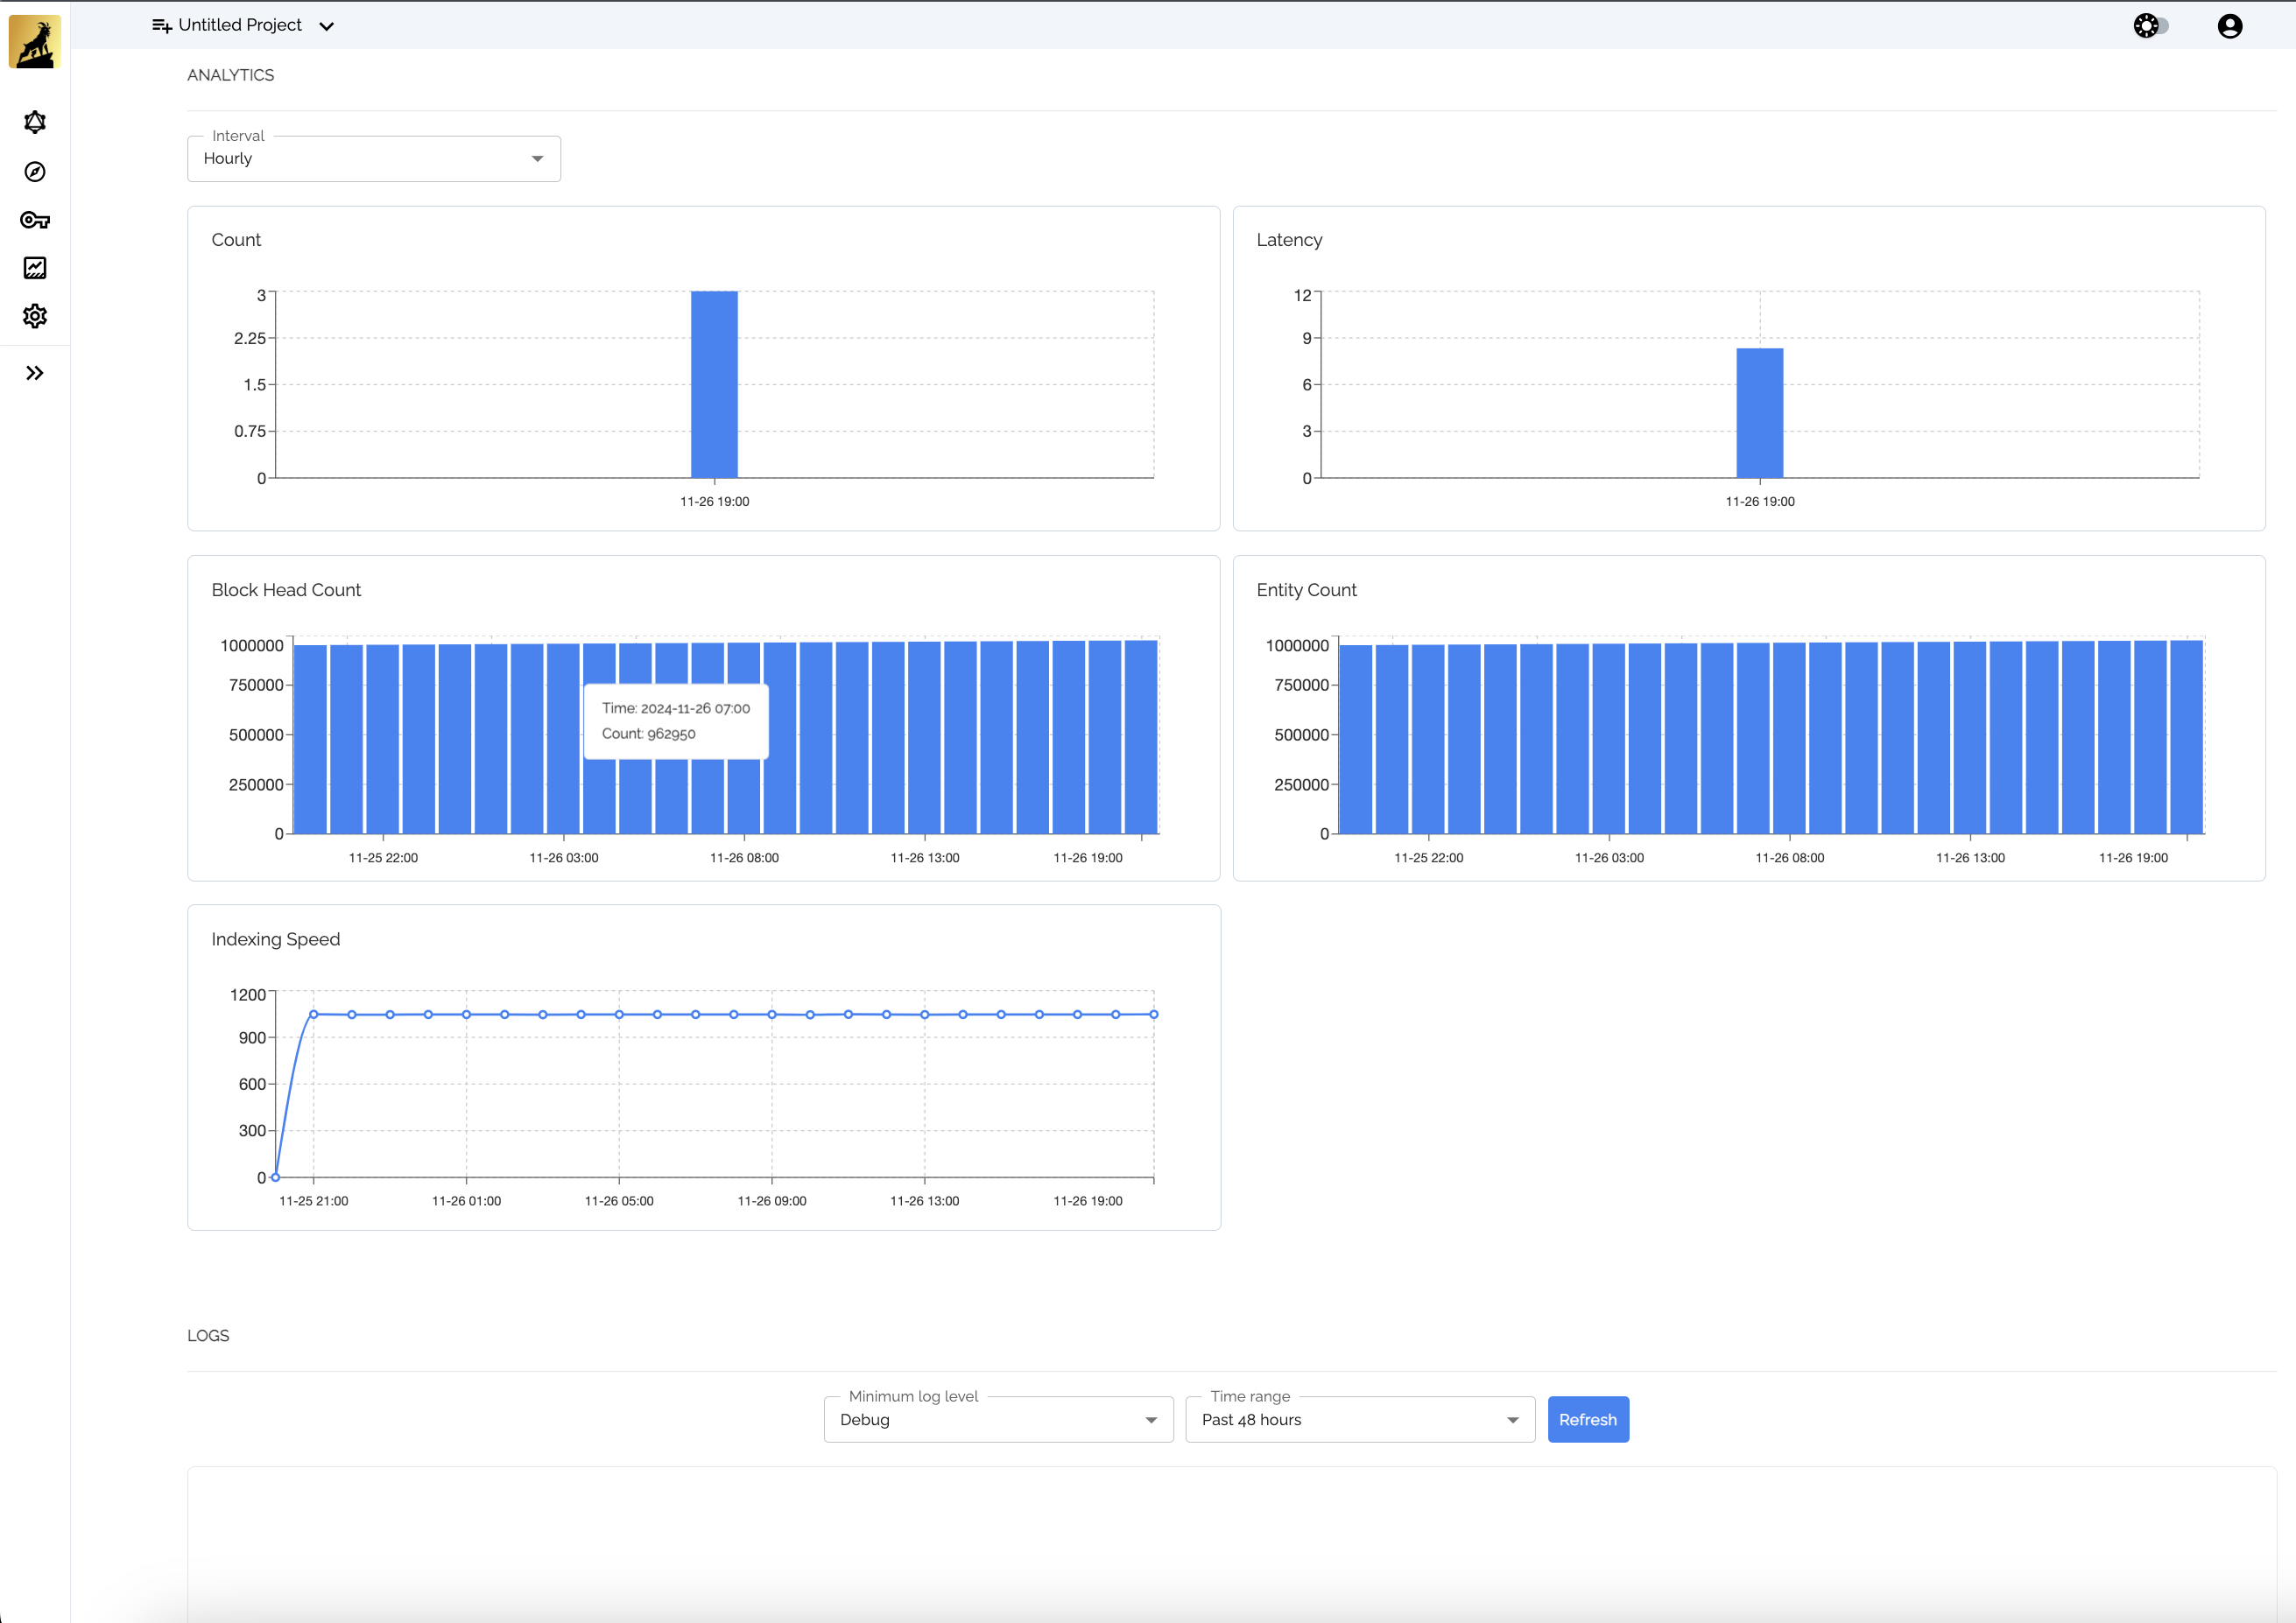Viewport: 2296px width, 1623px height.
Task: Open the Interval Hourly dropdown
Action: 374,159
